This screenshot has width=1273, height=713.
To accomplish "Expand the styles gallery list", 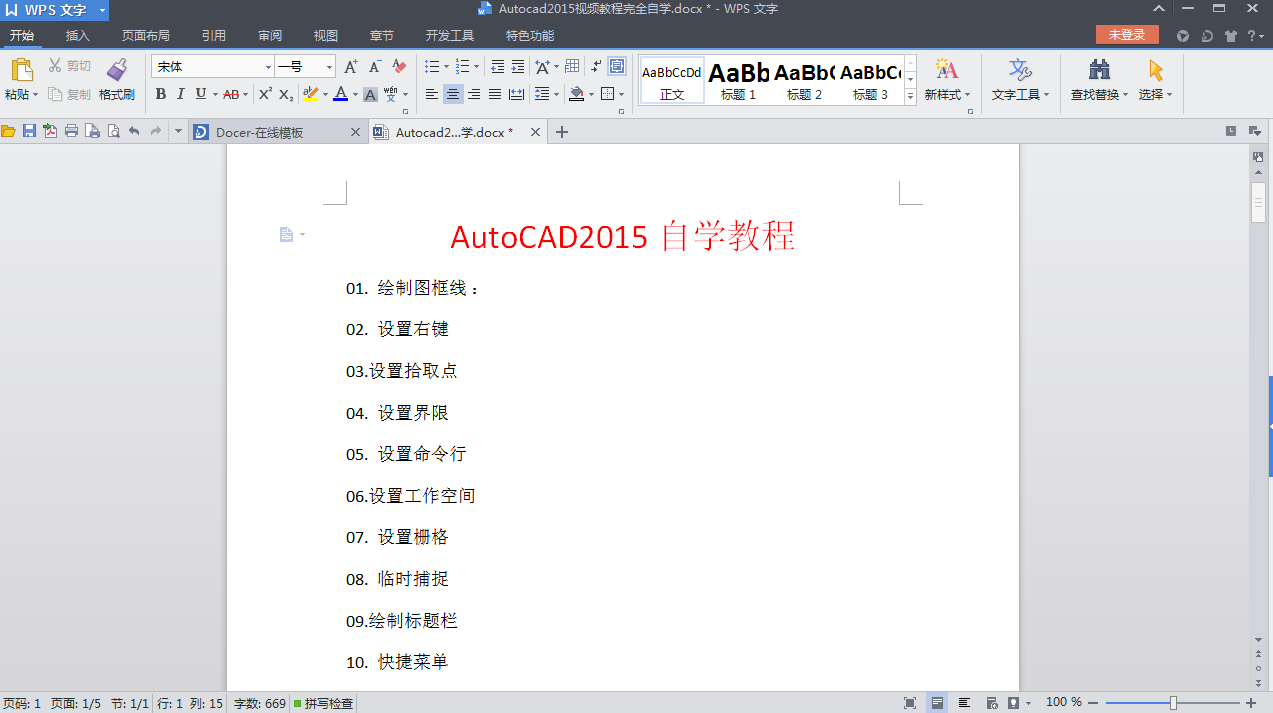I will (x=910, y=97).
